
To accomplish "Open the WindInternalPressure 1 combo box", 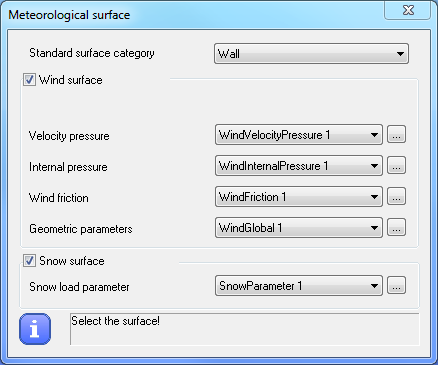I will coord(299,166).
